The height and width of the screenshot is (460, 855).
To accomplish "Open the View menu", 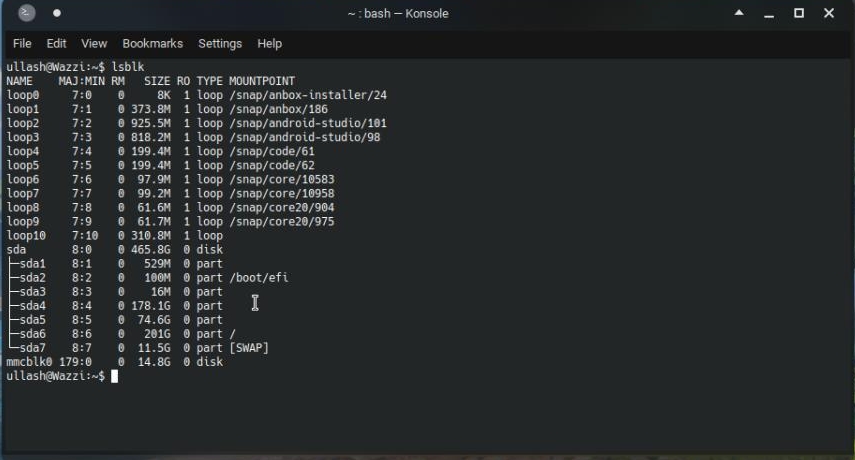I will tap(94, 44).
